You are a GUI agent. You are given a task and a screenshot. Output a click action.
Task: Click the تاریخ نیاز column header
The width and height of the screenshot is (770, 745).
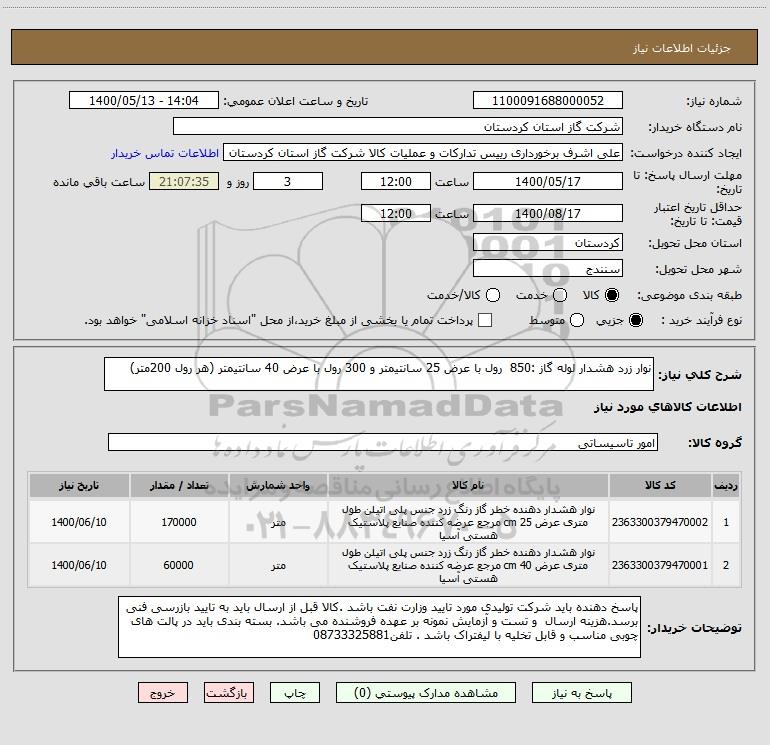pos(79,486)
